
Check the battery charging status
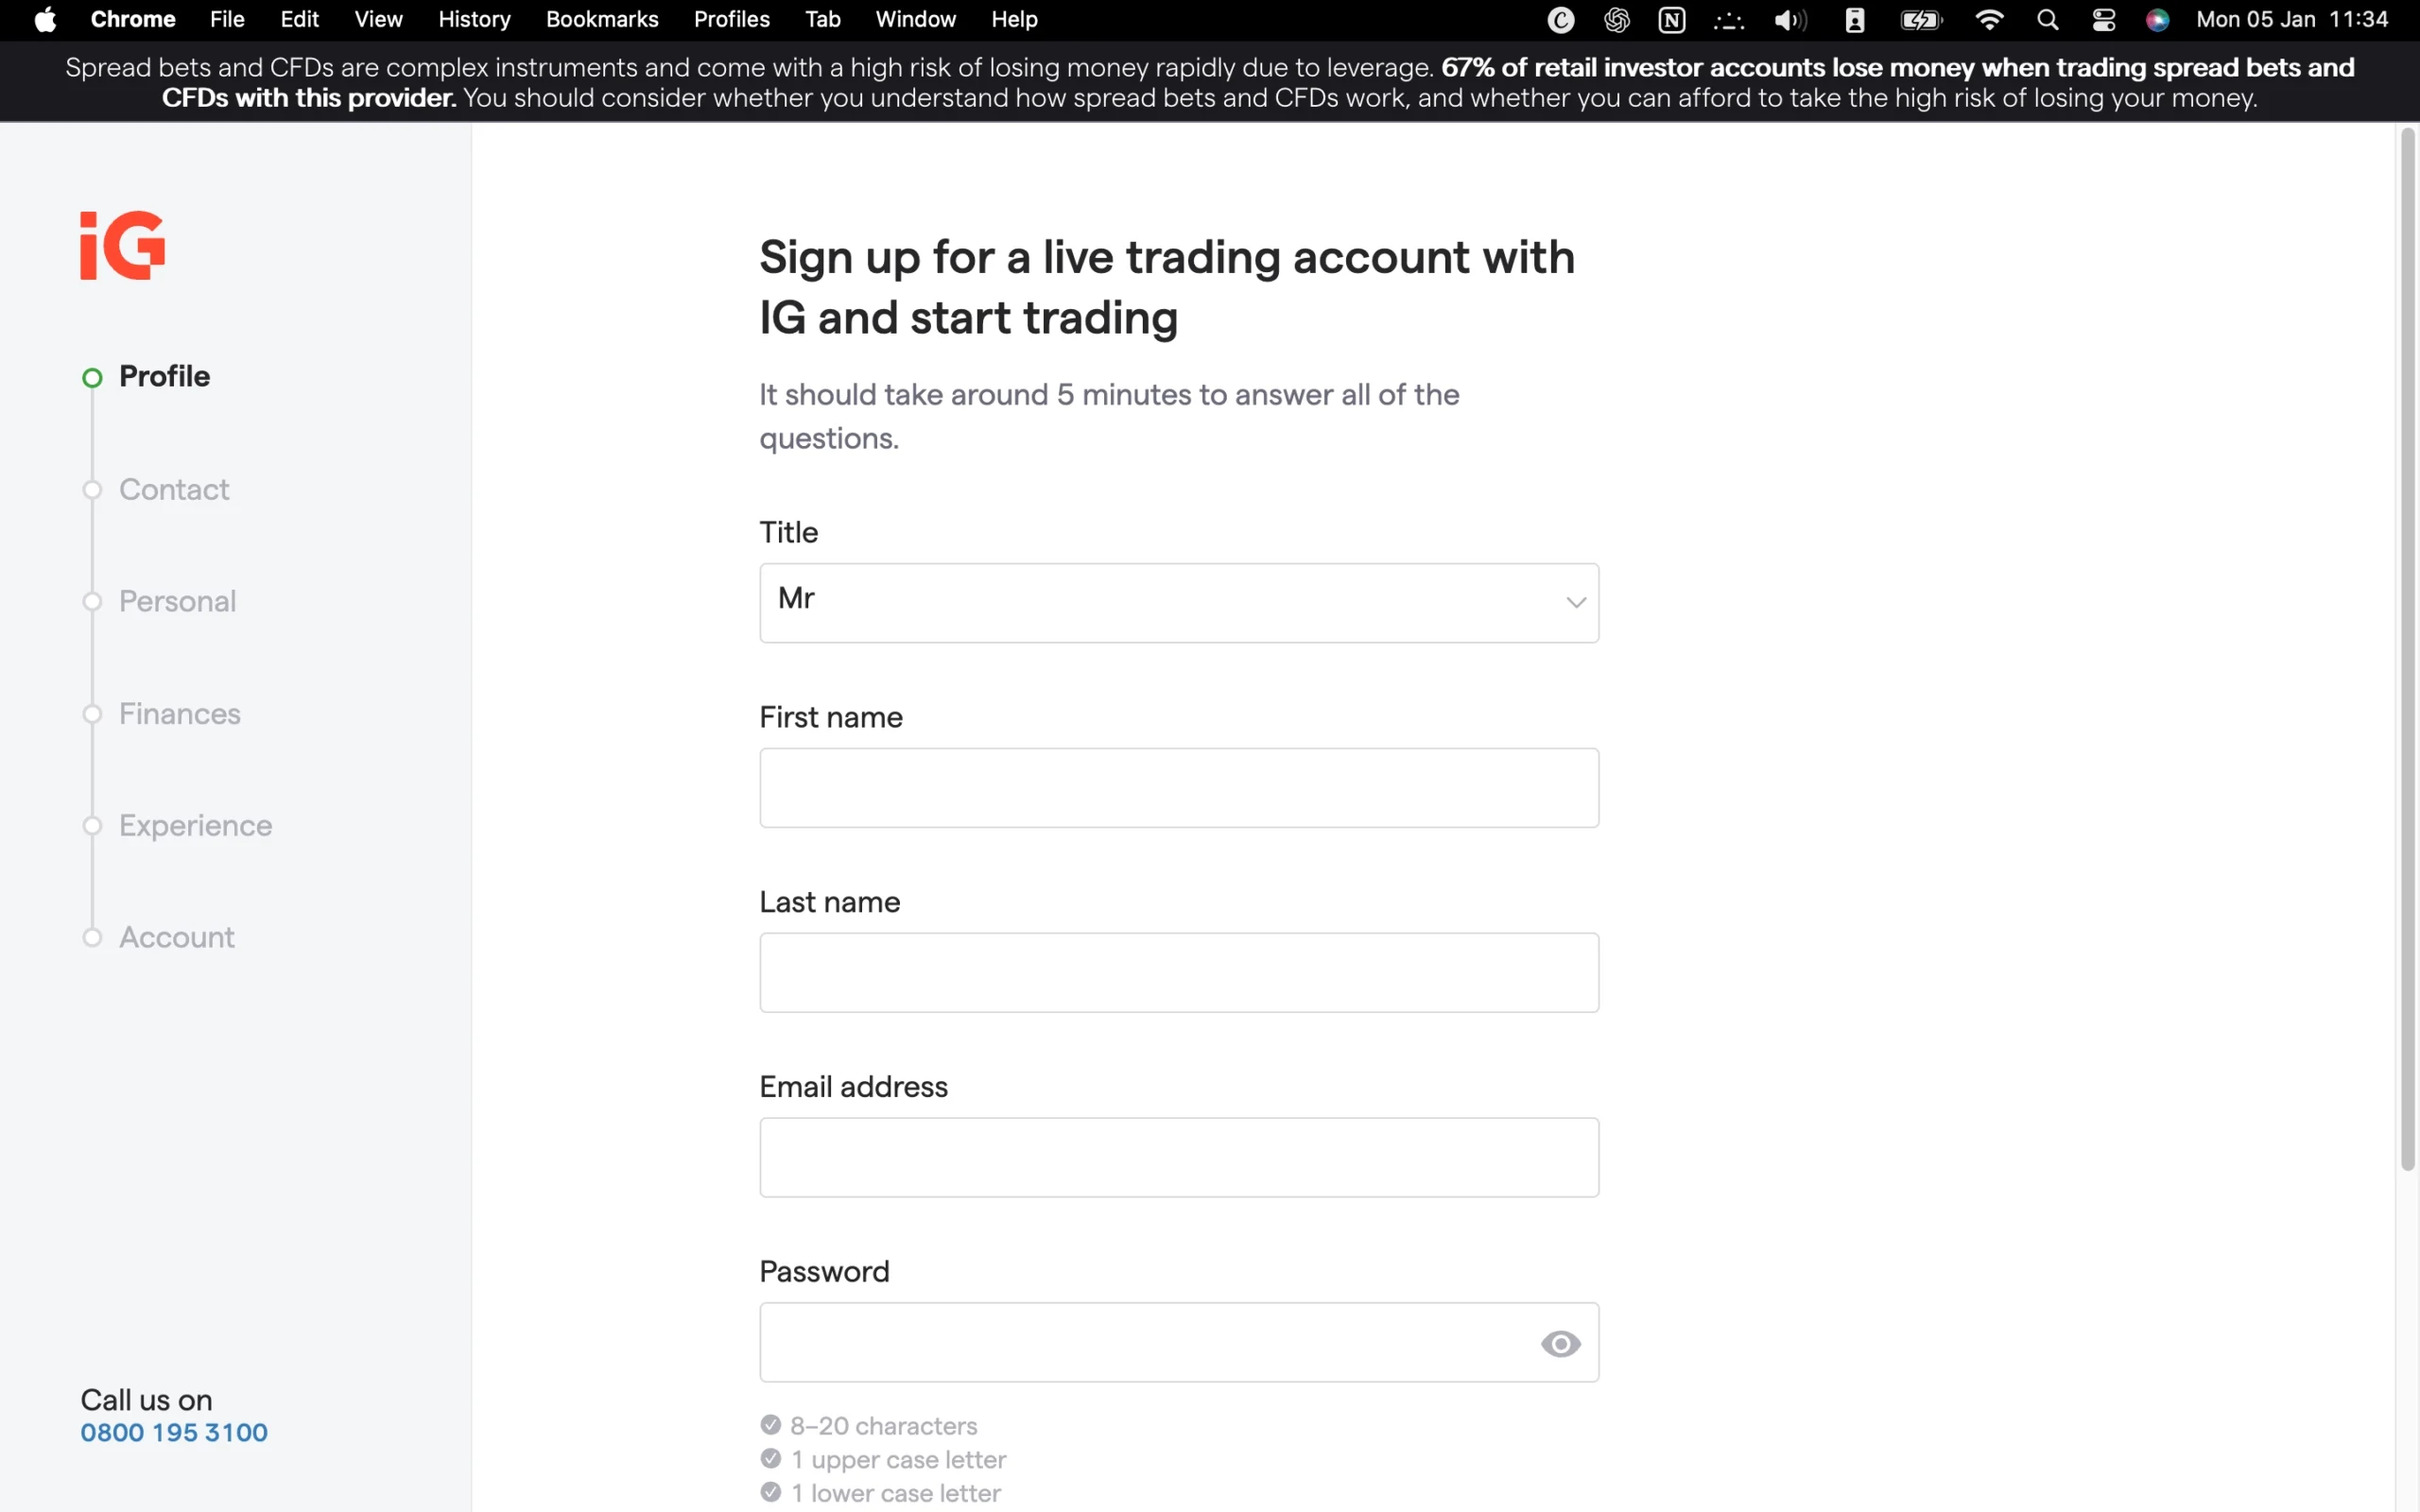(x=1921, y=19)
